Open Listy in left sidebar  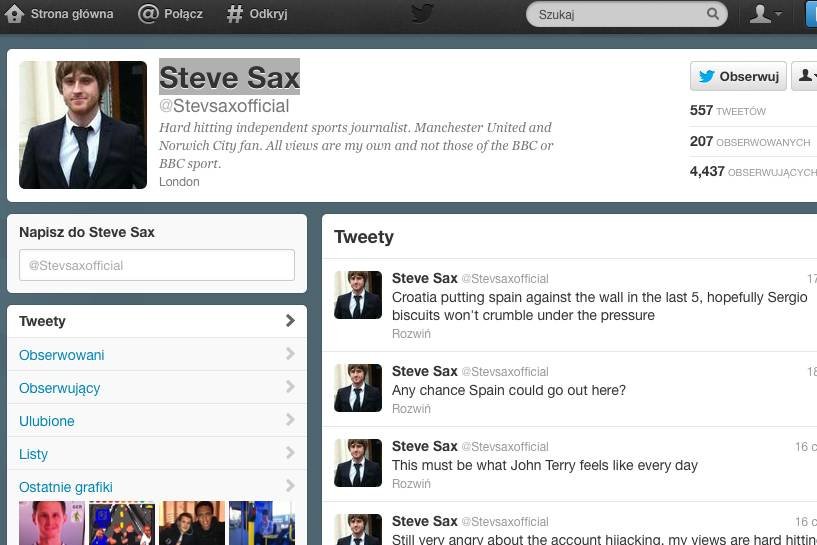point(157,454)
